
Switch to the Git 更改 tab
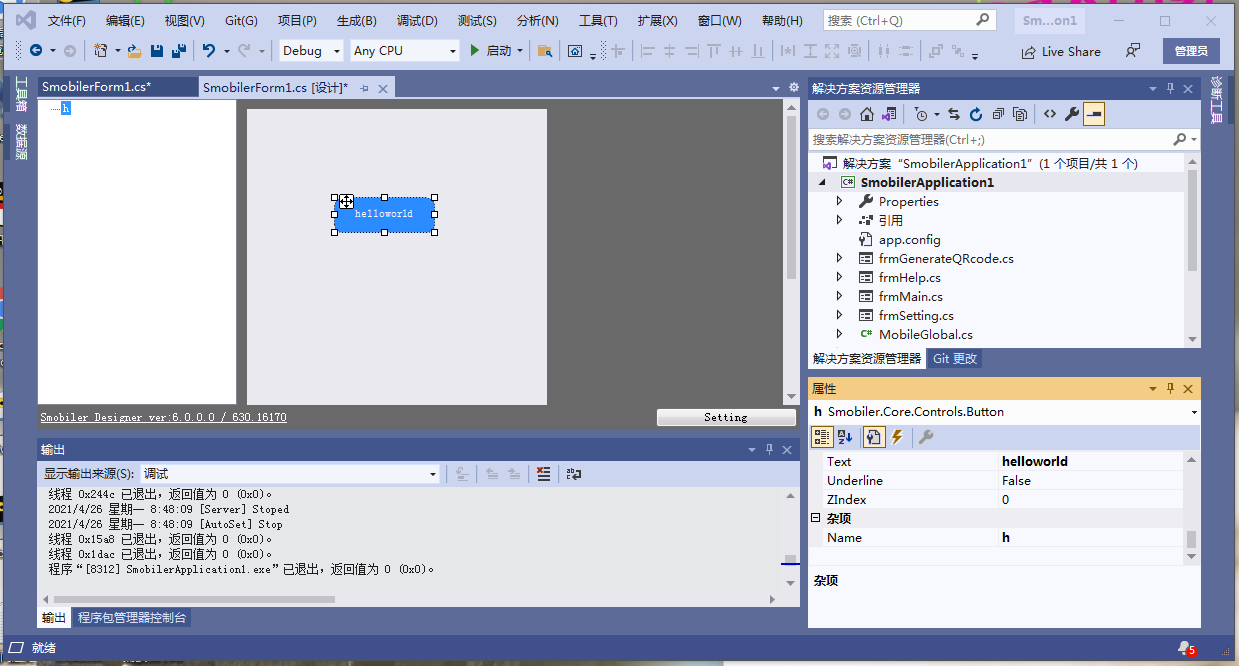954,357
